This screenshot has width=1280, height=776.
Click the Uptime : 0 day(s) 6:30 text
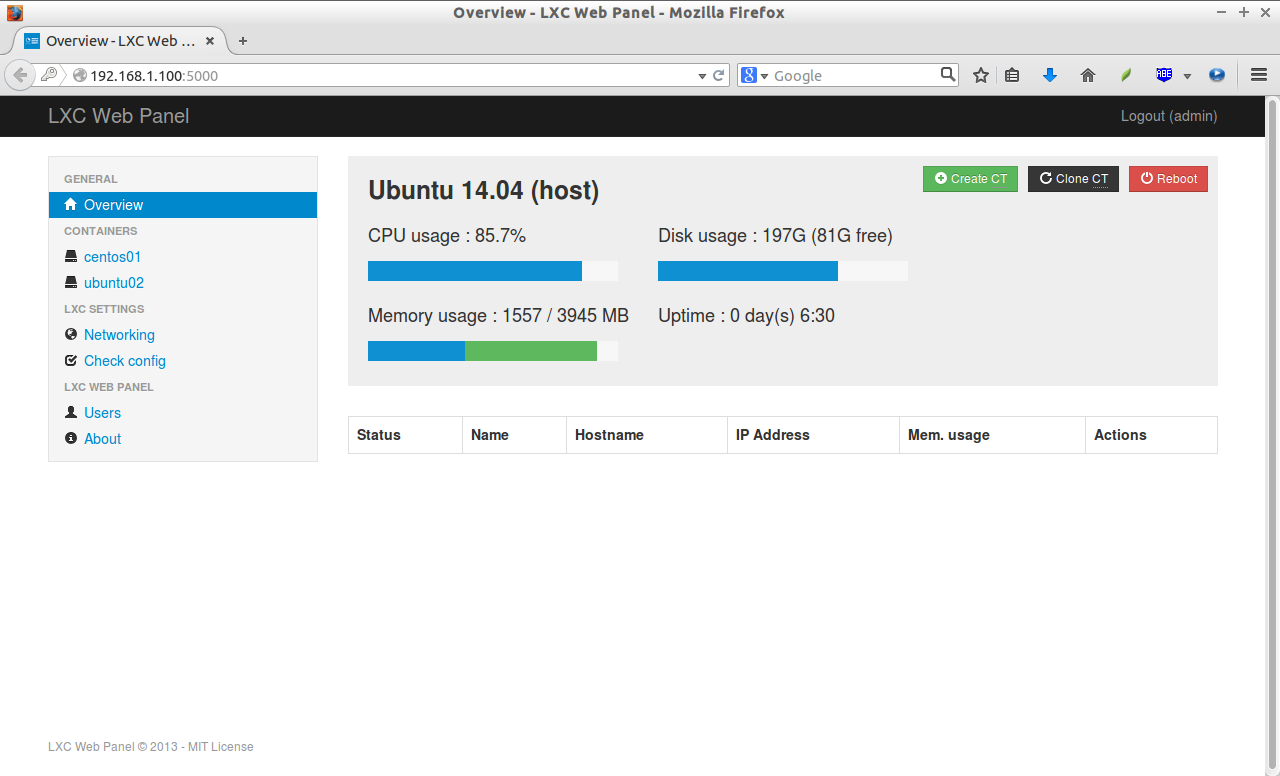coord(746,316)
